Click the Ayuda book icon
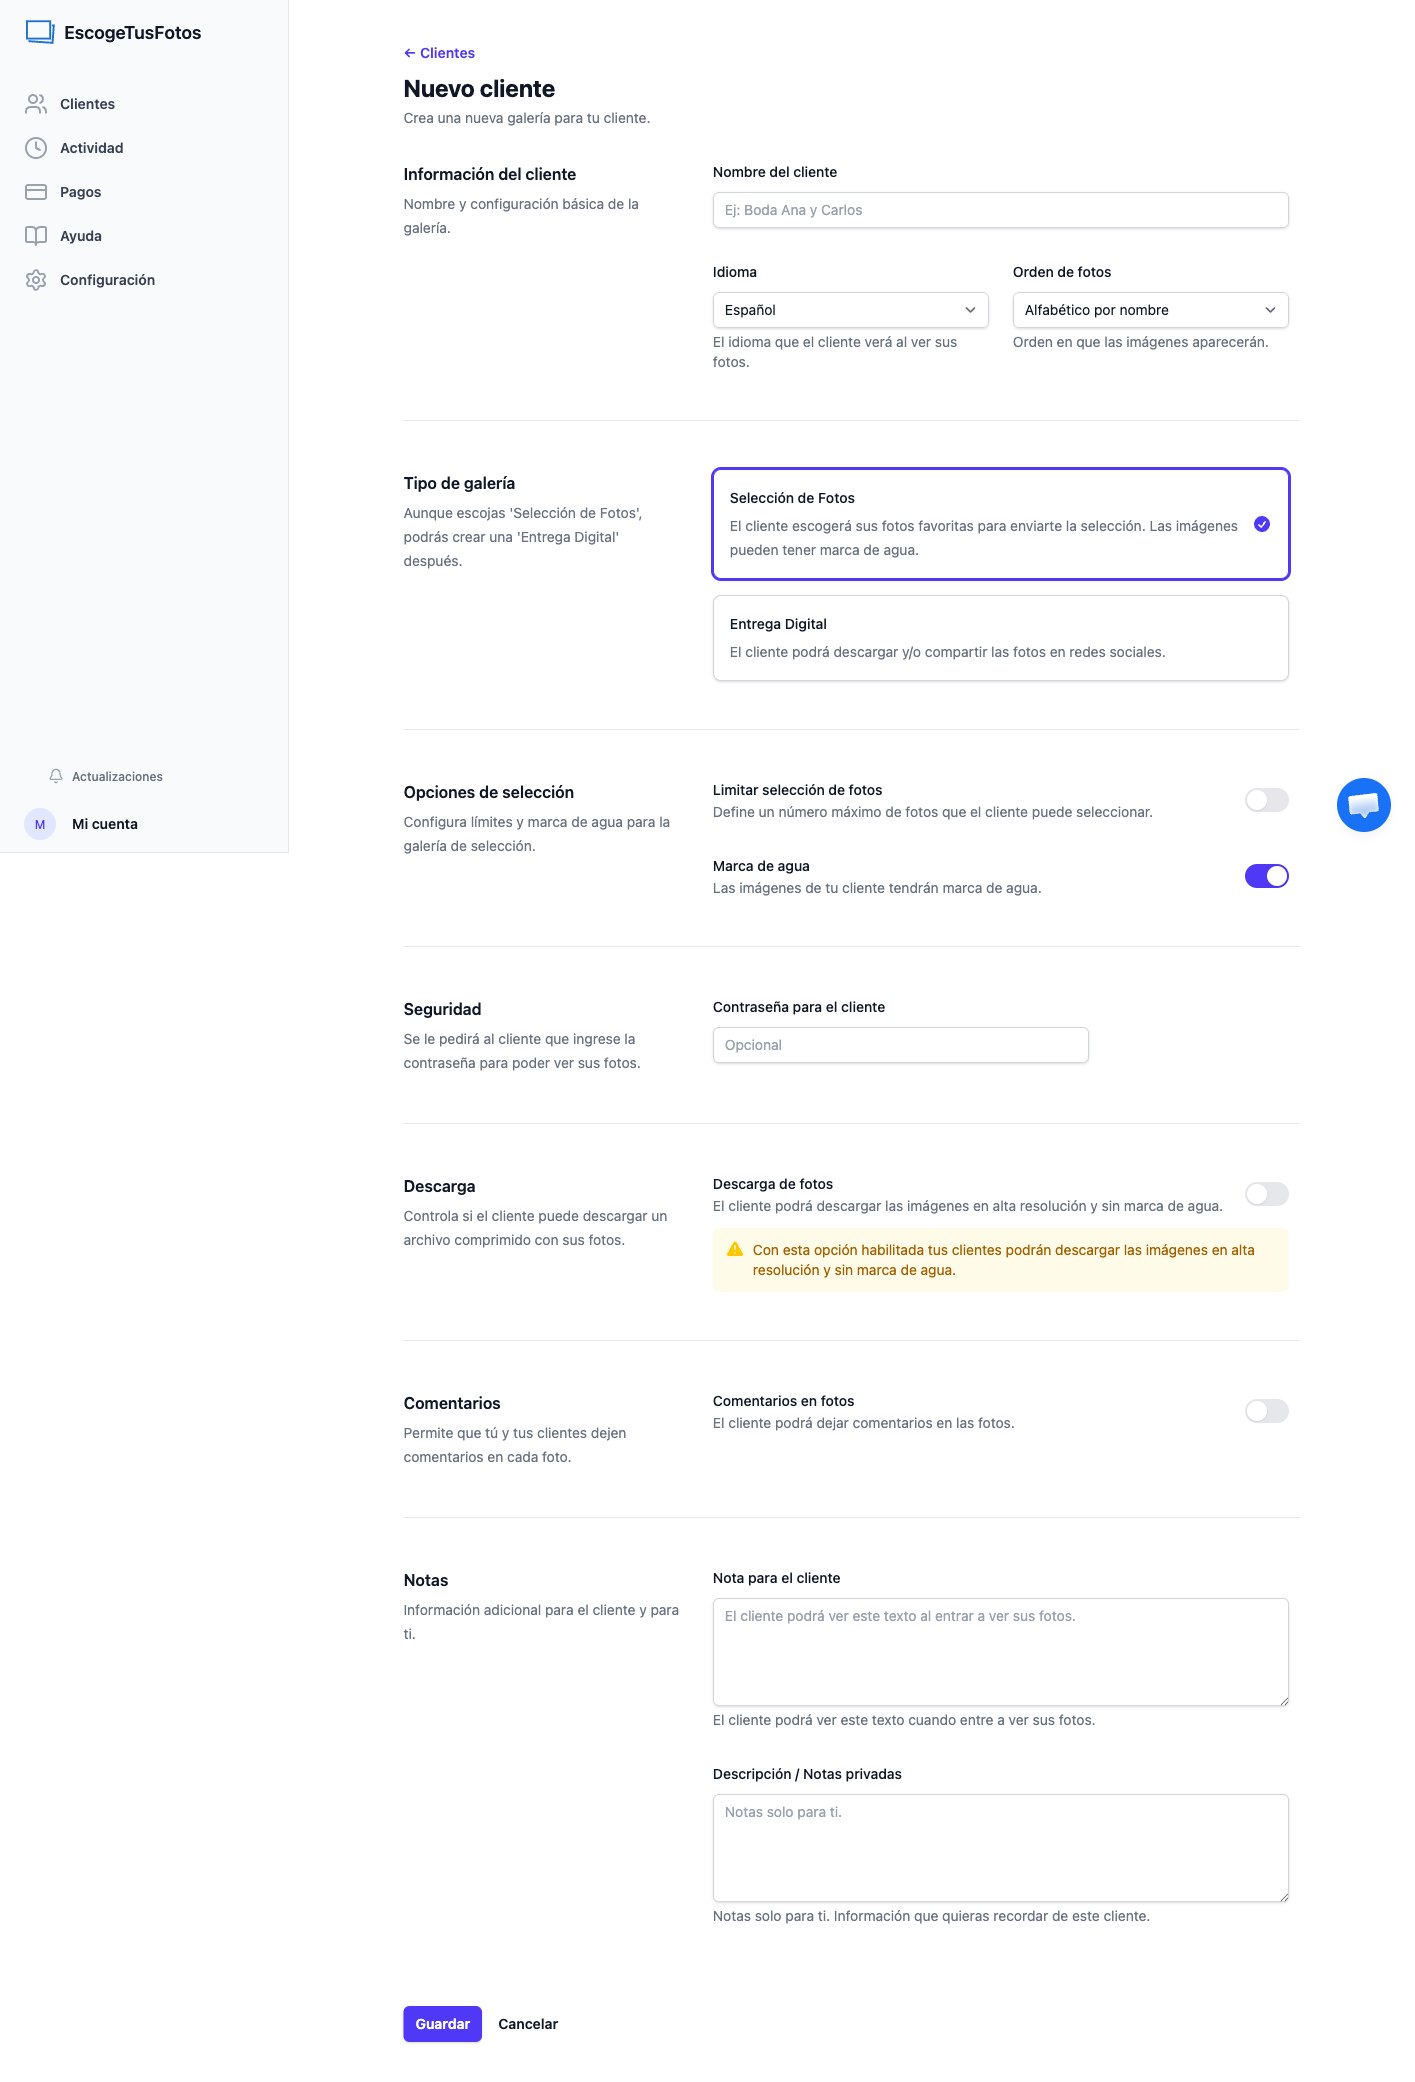 pyautogui.click(x=36, y=235)
